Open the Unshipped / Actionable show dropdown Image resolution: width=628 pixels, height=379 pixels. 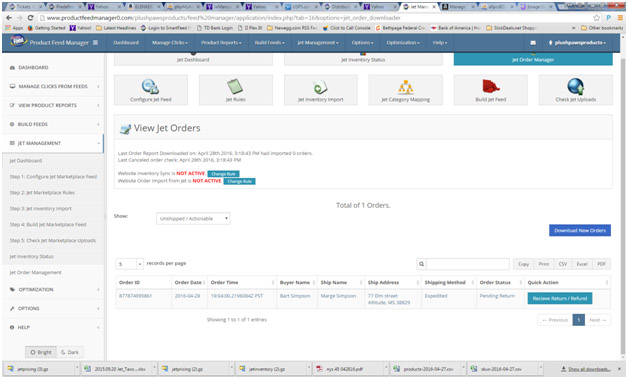point(193,218)
